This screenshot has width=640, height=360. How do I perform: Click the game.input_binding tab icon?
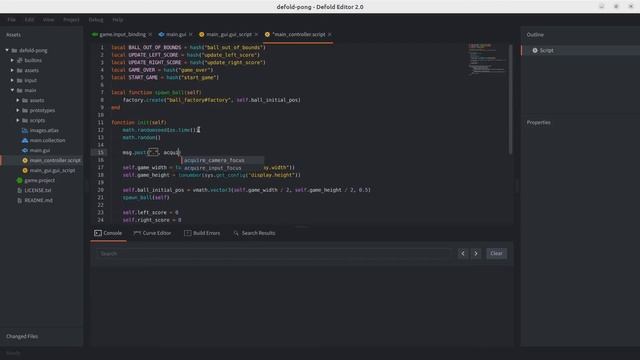coord(95,35)
